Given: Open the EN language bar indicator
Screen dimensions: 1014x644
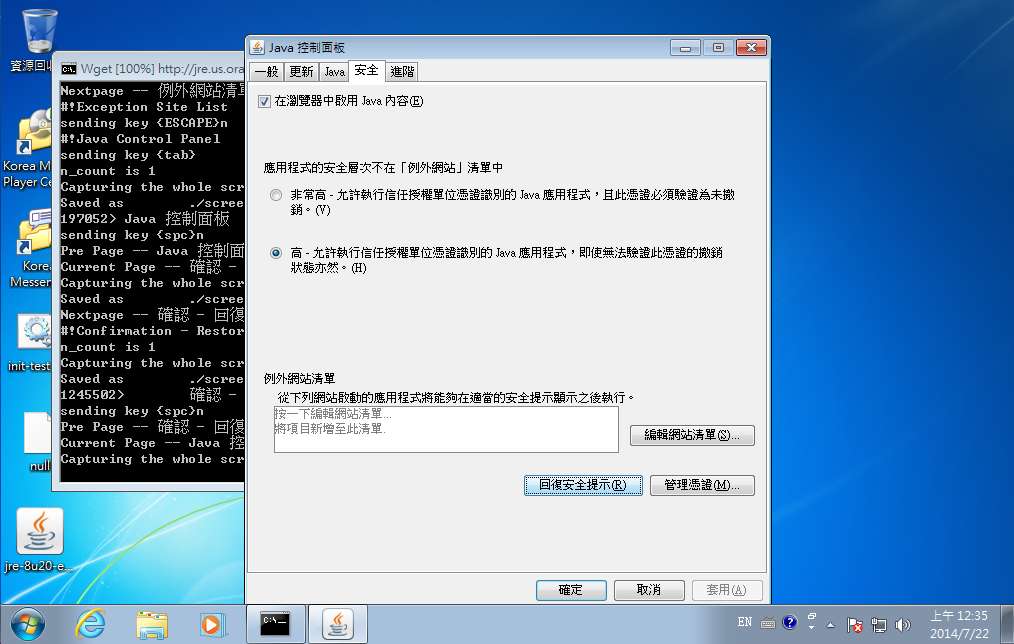Looking at the screenshot, I should pyautogui.click(x=744, y=622).
